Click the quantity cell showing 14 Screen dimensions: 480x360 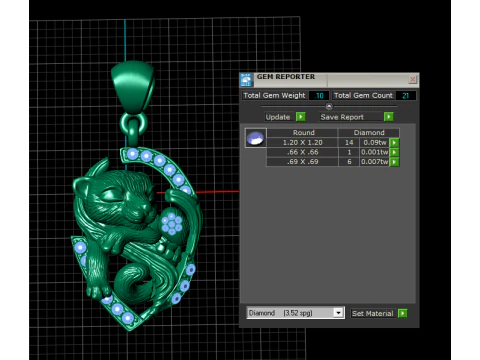[x=349, y=143]
